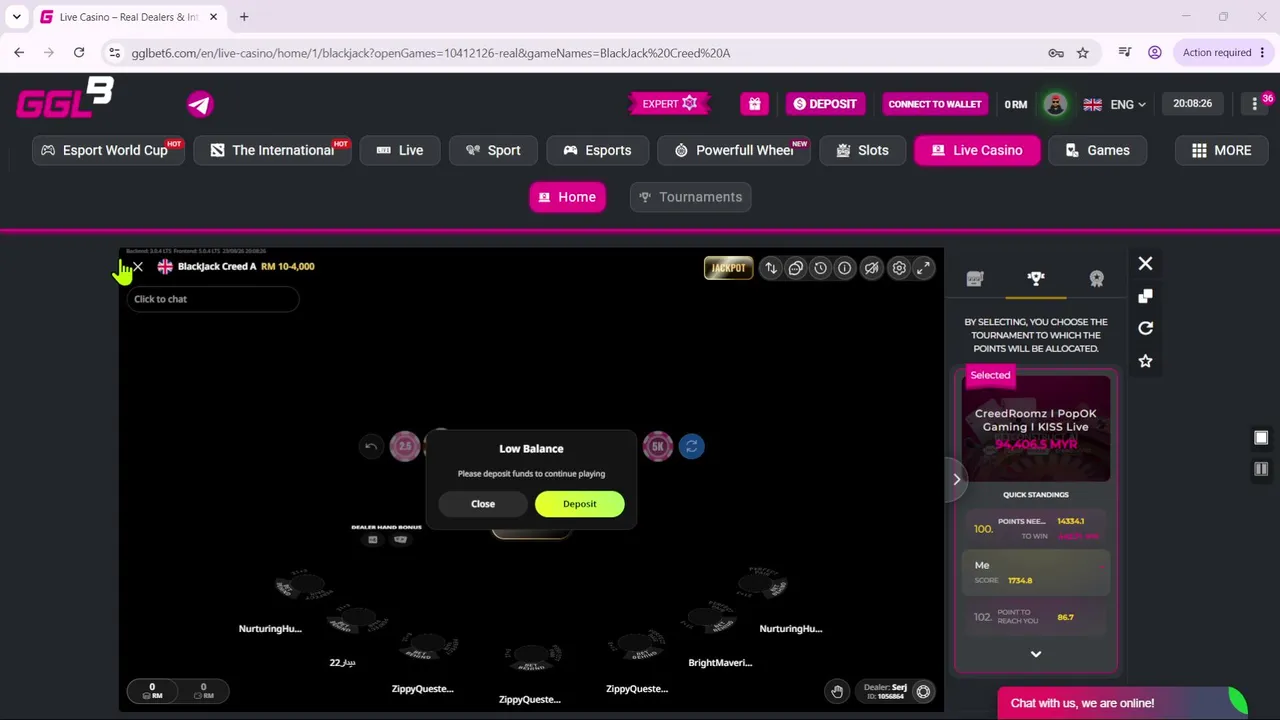Open the game settings gear icon

click(x=899, y=268)
